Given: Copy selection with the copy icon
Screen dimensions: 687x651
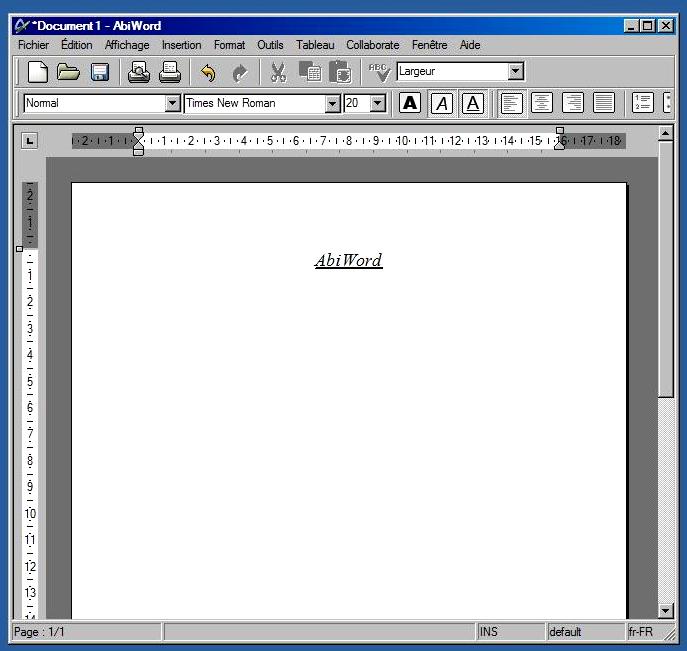Looking at the screenshot, I should [x=310, y=71].
